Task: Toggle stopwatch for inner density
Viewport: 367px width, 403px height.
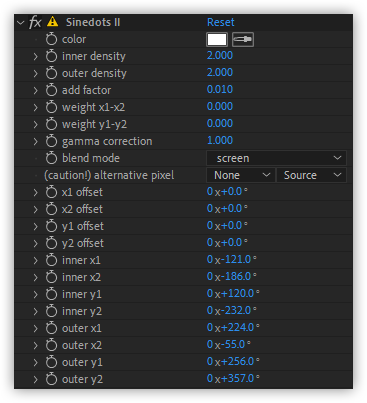Action: 51,56
